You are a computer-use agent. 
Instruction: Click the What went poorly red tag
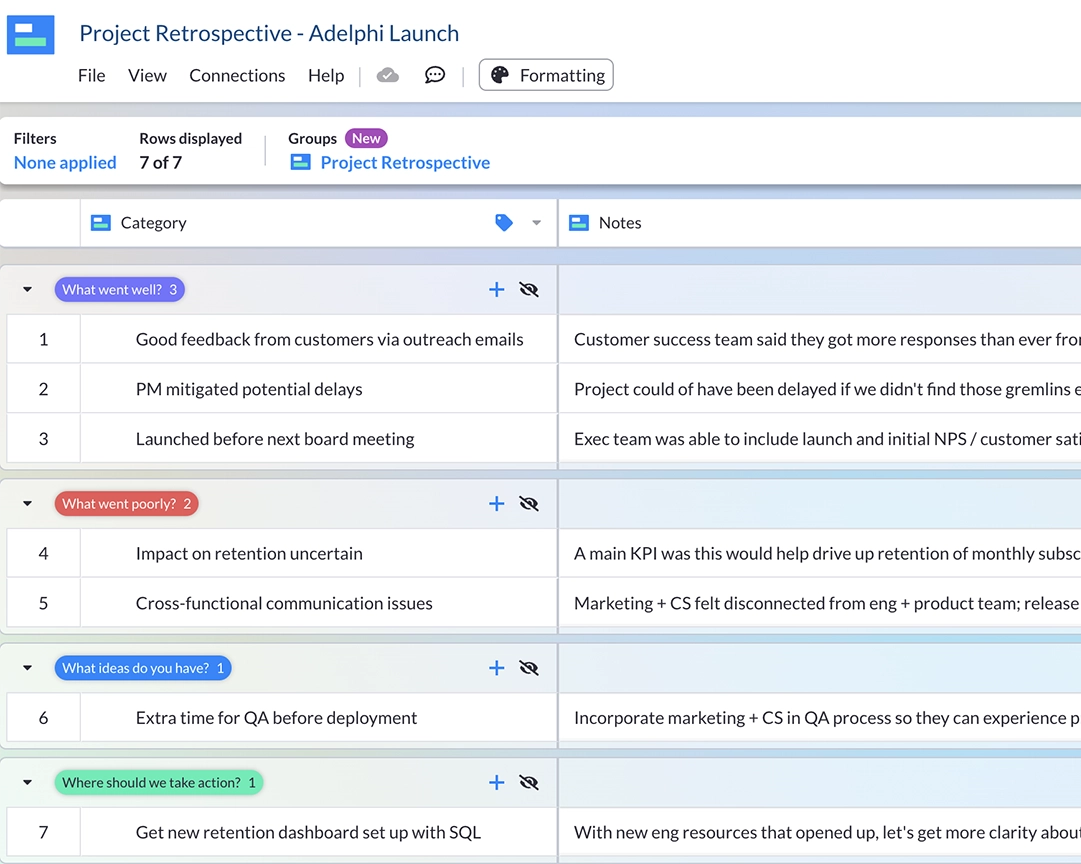(x=127, y=504)
